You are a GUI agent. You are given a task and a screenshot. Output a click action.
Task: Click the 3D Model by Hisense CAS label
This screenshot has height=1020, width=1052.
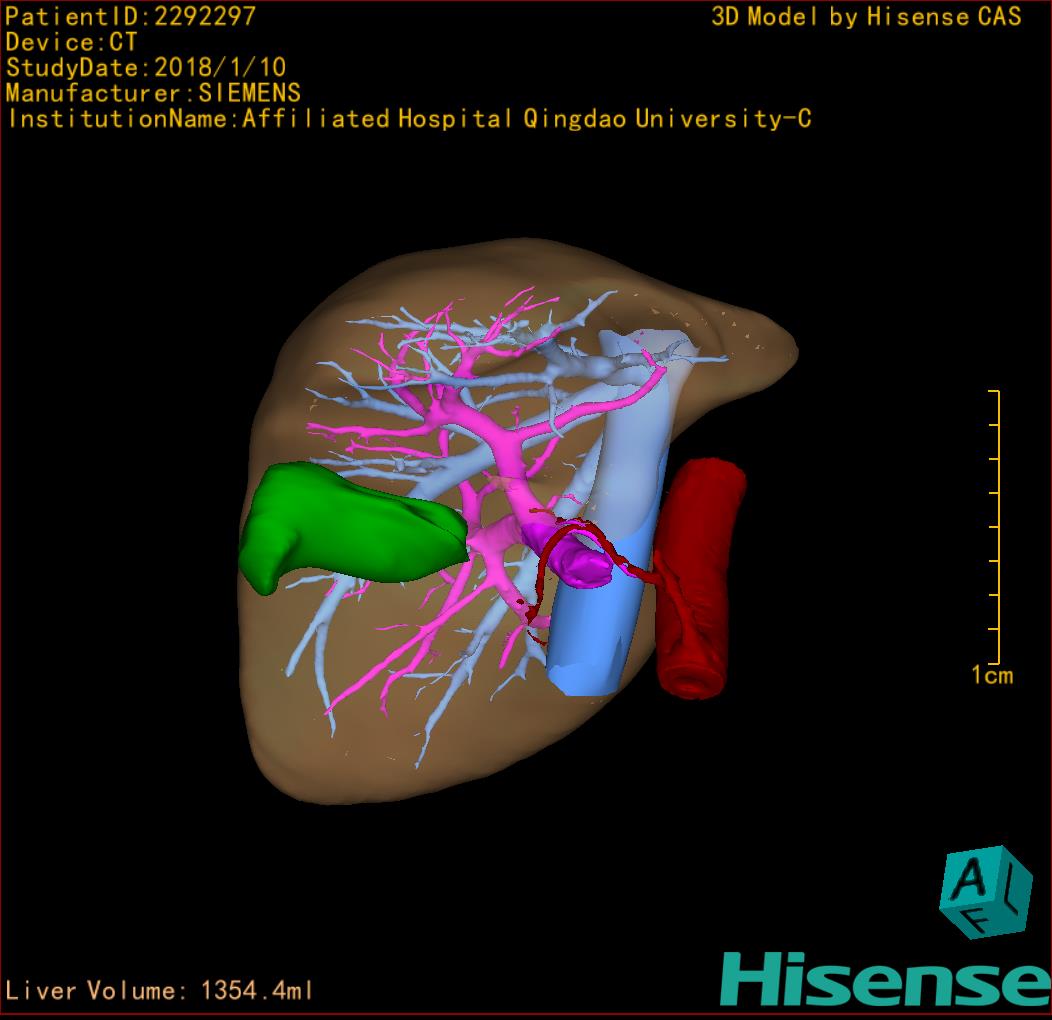pyautogui.click(x=866, y=16)
